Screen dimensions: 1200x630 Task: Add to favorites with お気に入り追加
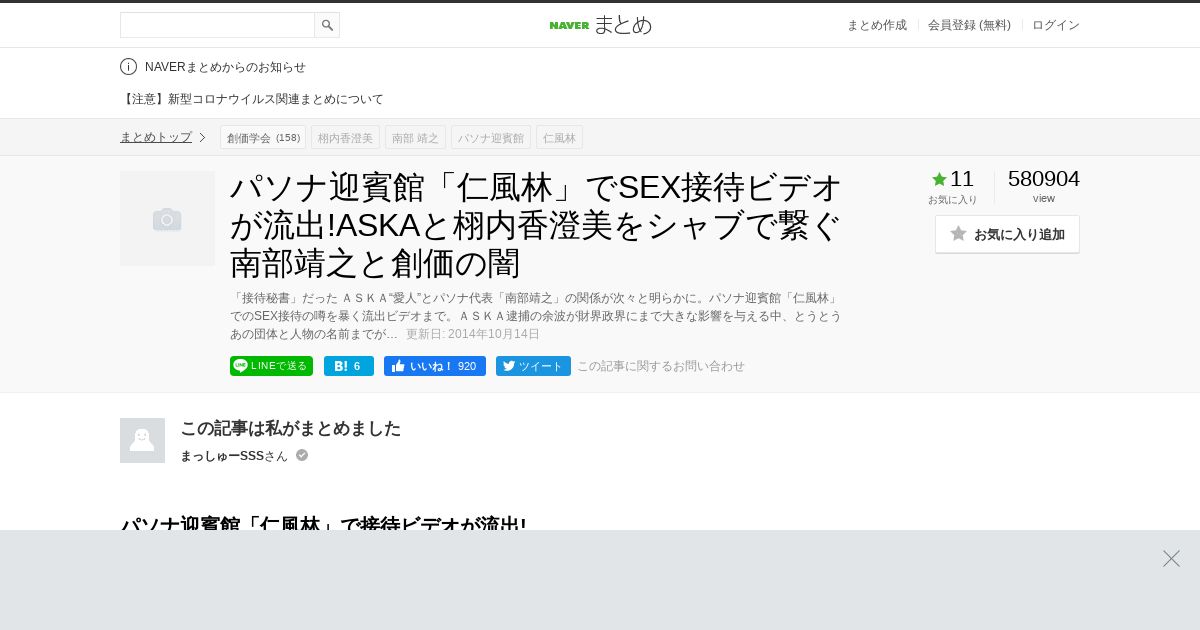(x=1007, y=234)
